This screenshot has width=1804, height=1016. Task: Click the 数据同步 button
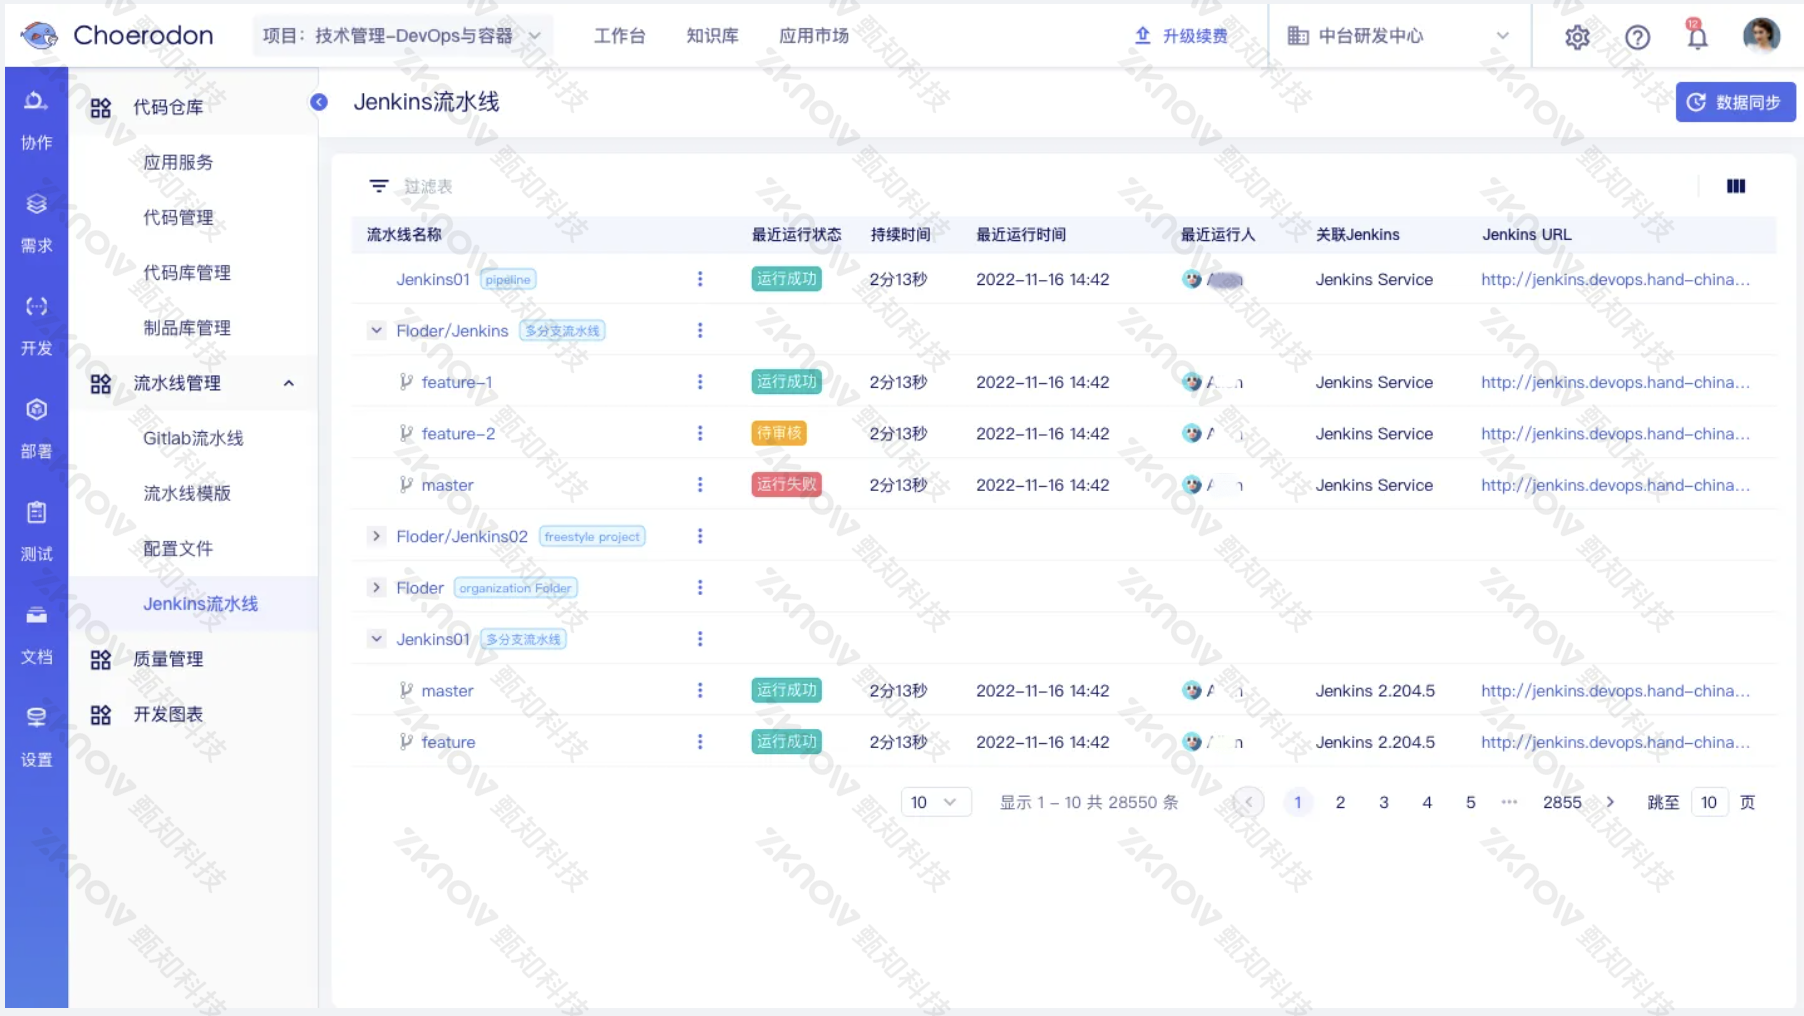[x=1735, y=102]
